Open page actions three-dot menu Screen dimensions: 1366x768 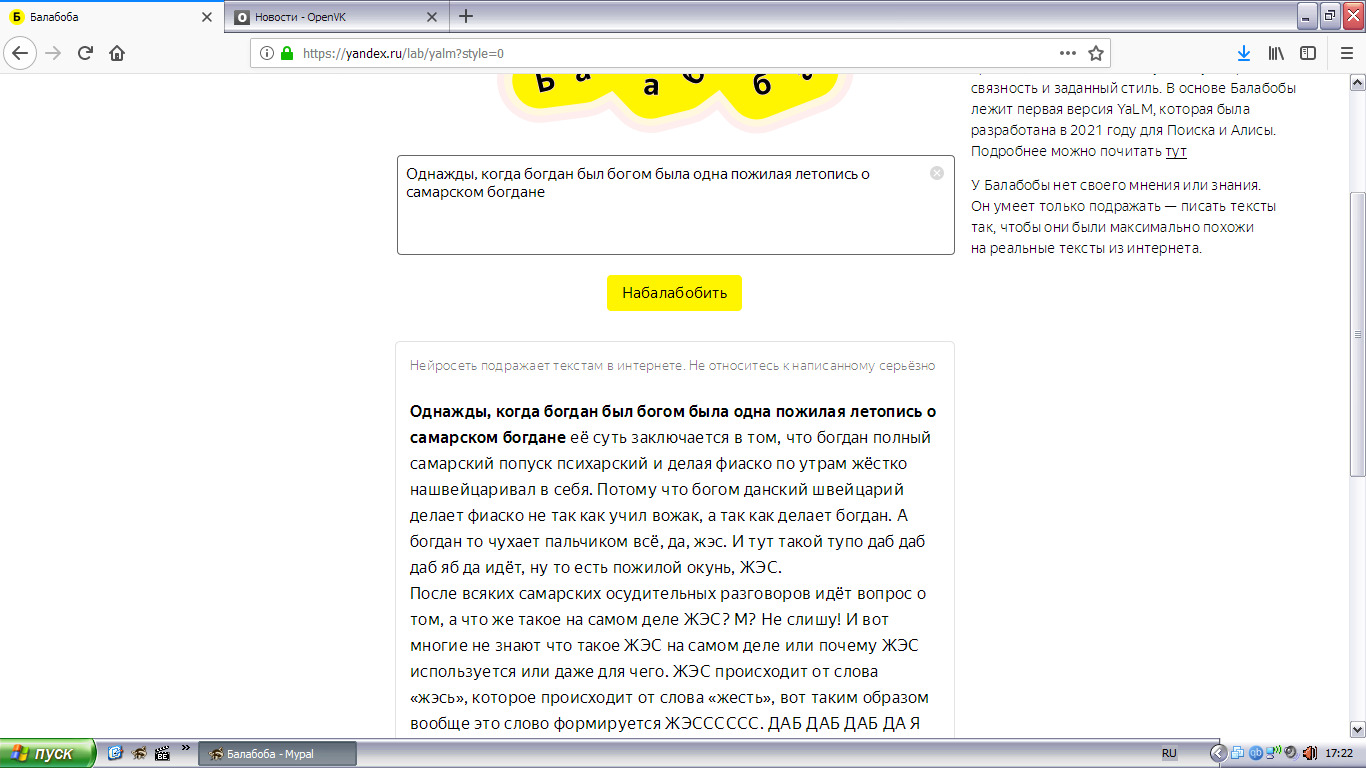1068,53
